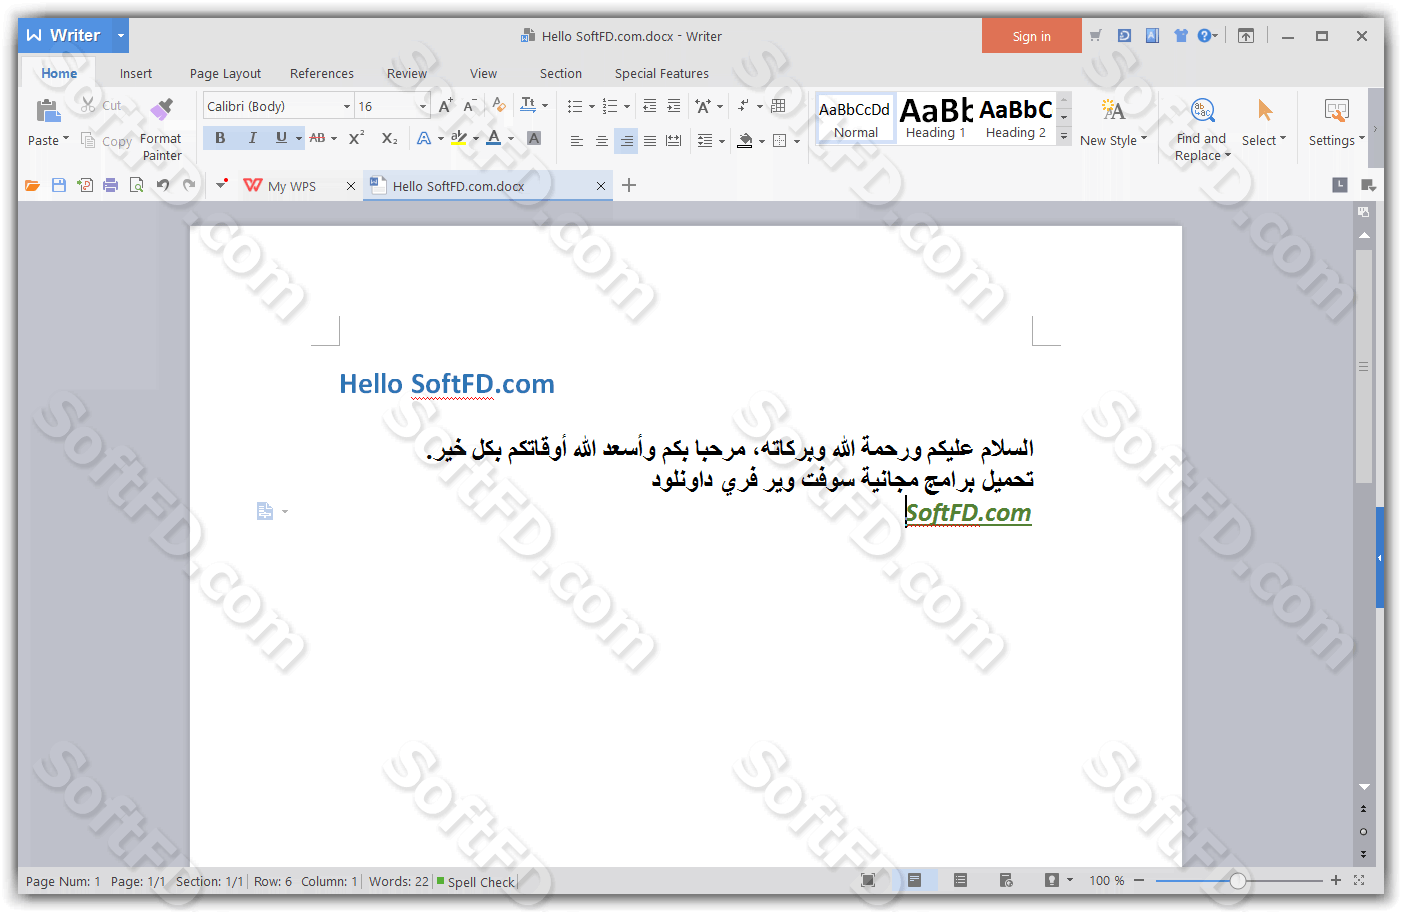Open file with folder icon
Screen dimensions: 1402x912
(33, 185)
